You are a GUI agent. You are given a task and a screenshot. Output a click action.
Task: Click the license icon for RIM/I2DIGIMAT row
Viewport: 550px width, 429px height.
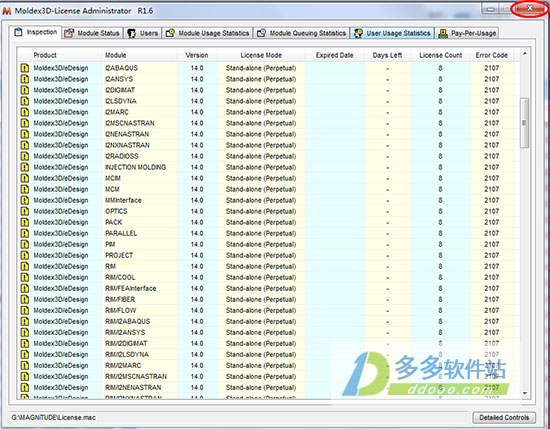click(24, 343)
